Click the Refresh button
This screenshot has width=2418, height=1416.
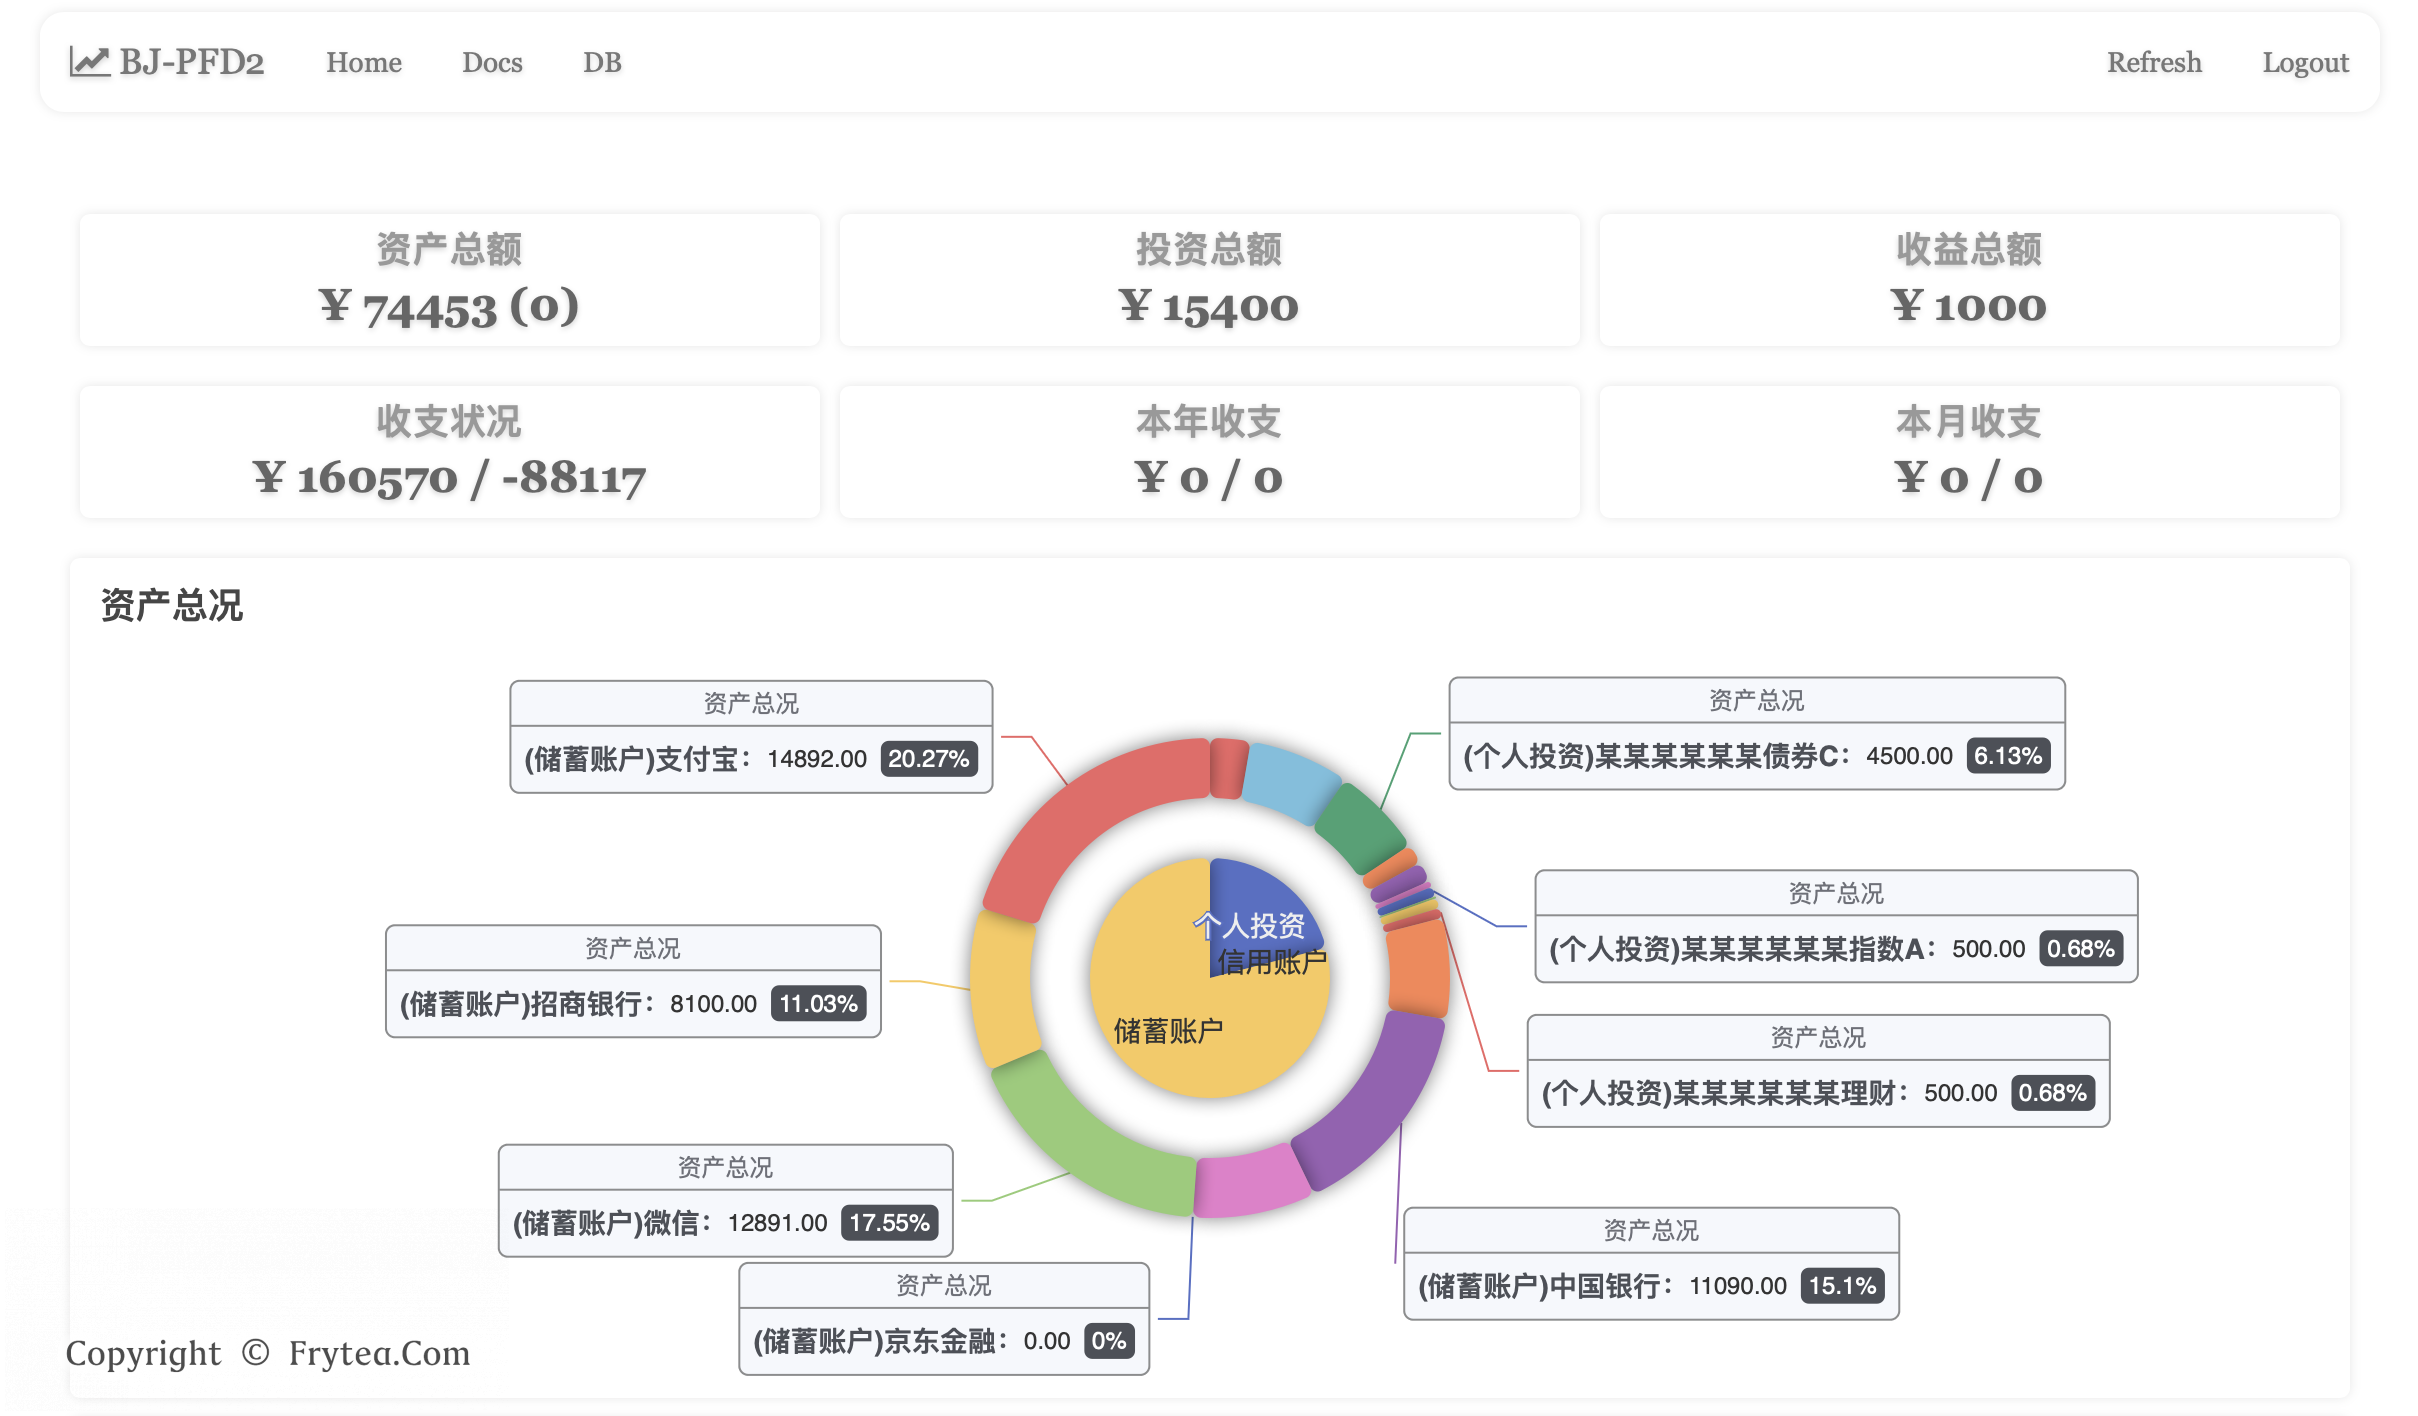tap(2154, 62)
